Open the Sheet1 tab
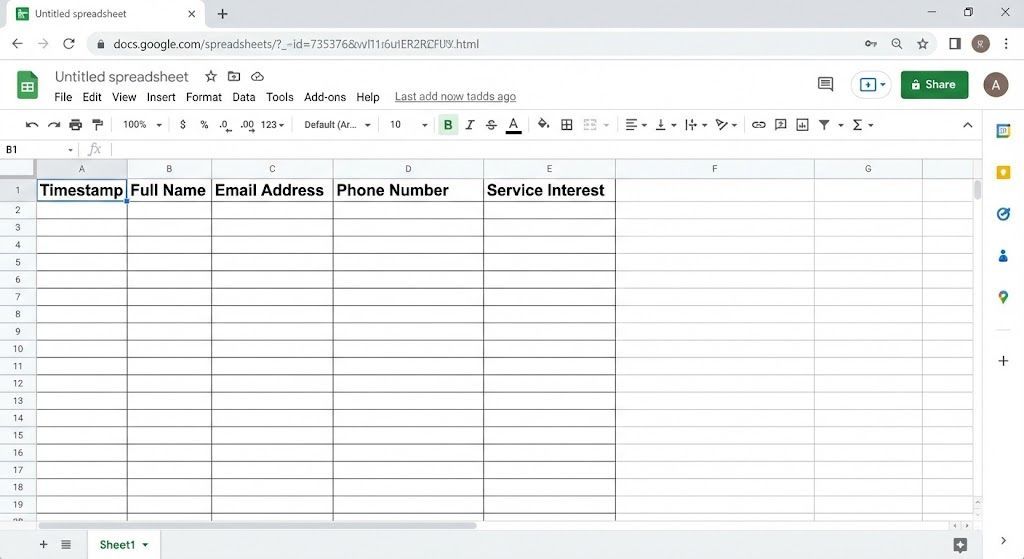Viewport: 1024px width, 559px height. [123, 545]
